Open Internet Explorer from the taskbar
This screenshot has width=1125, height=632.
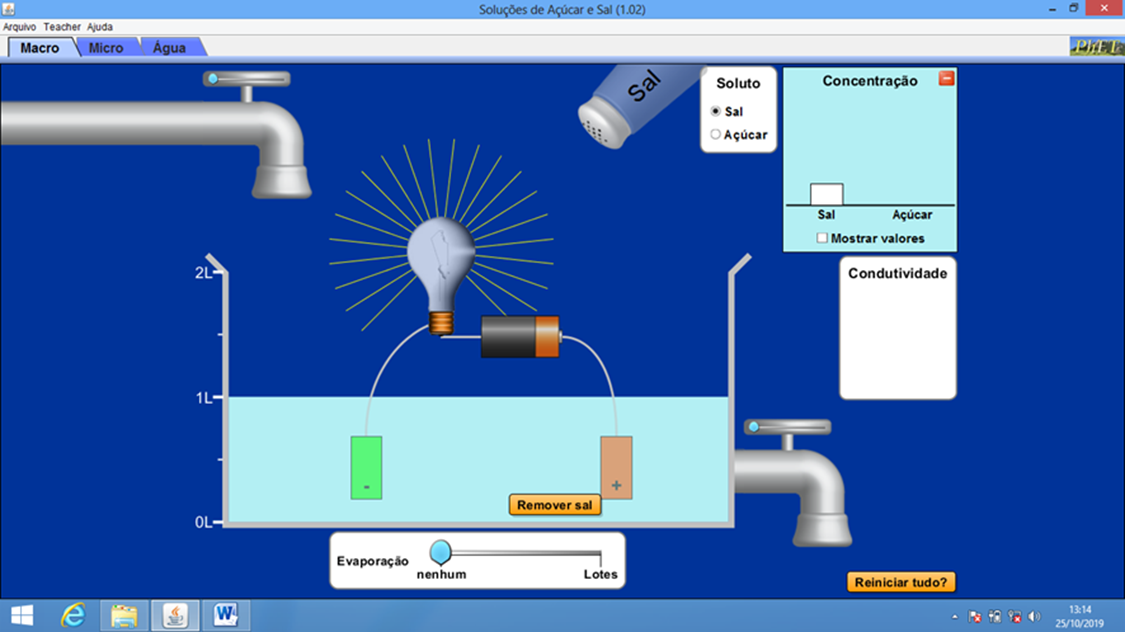(73, 614)
